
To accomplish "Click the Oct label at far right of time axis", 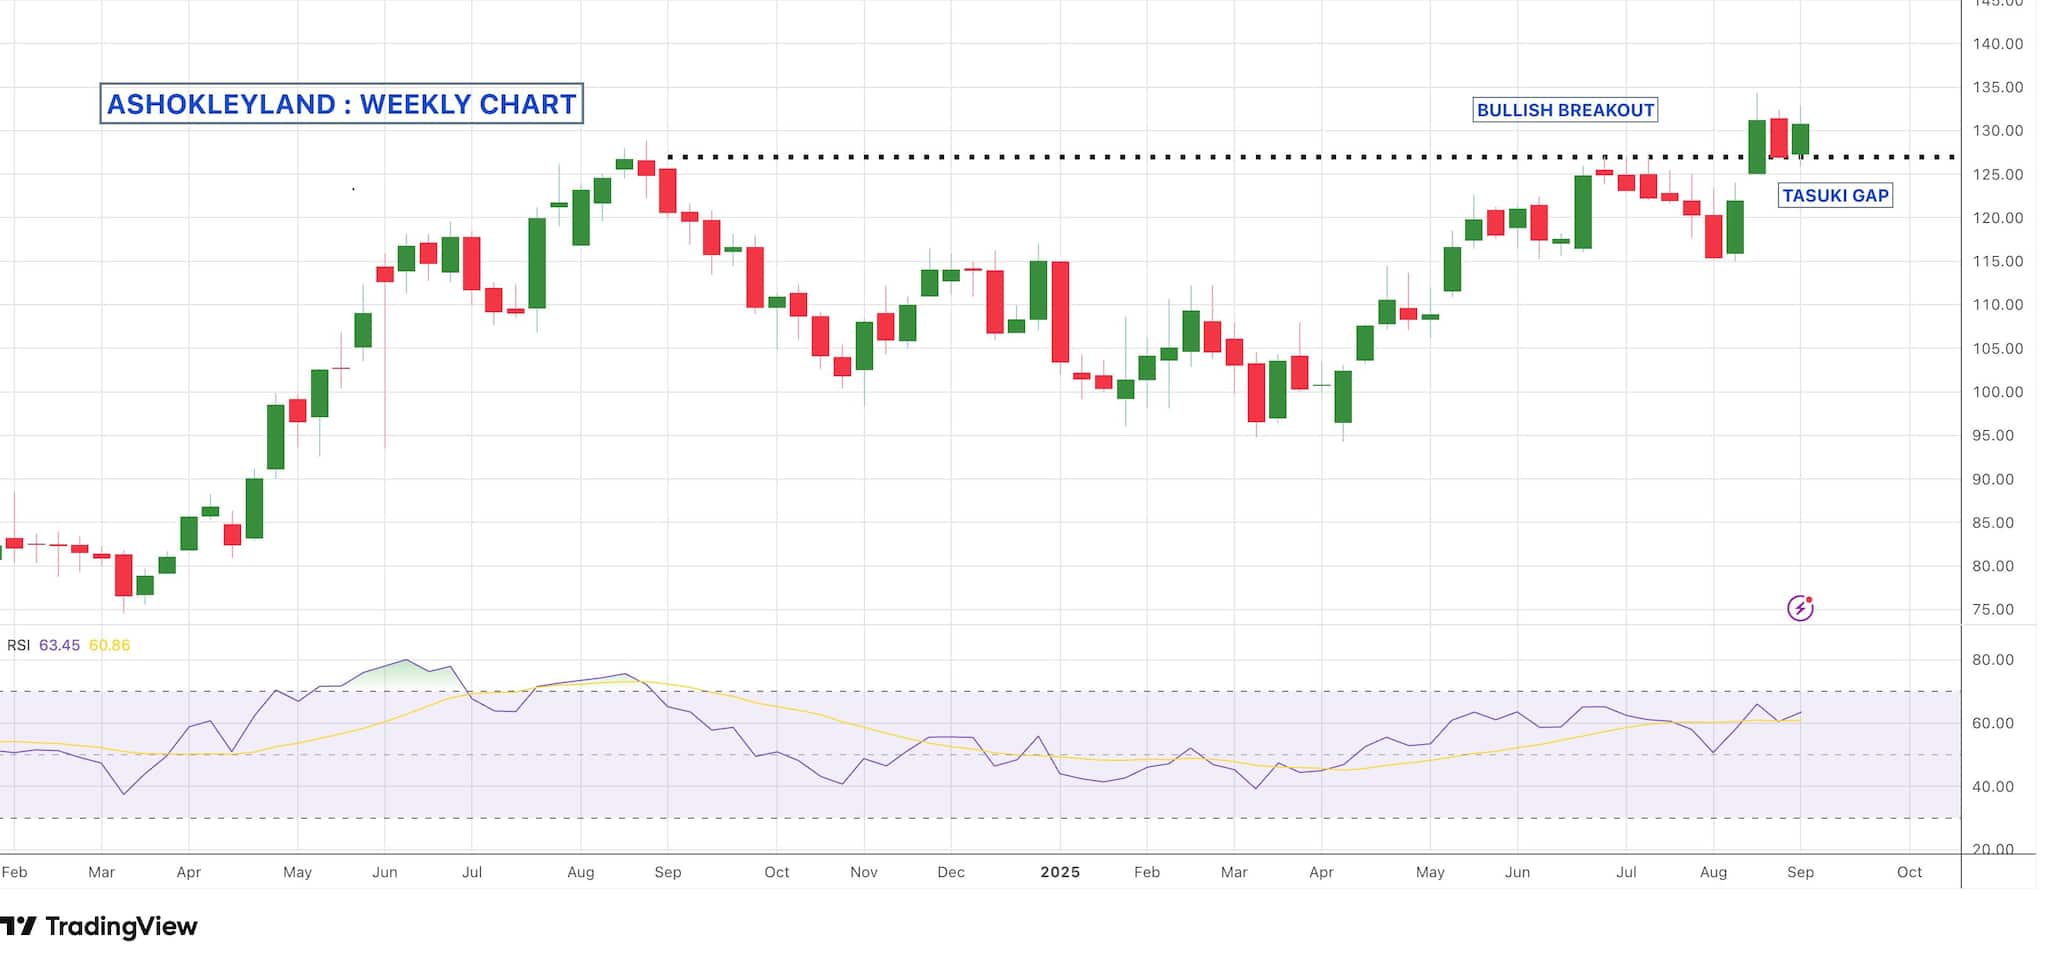I will coord(1909,872).
